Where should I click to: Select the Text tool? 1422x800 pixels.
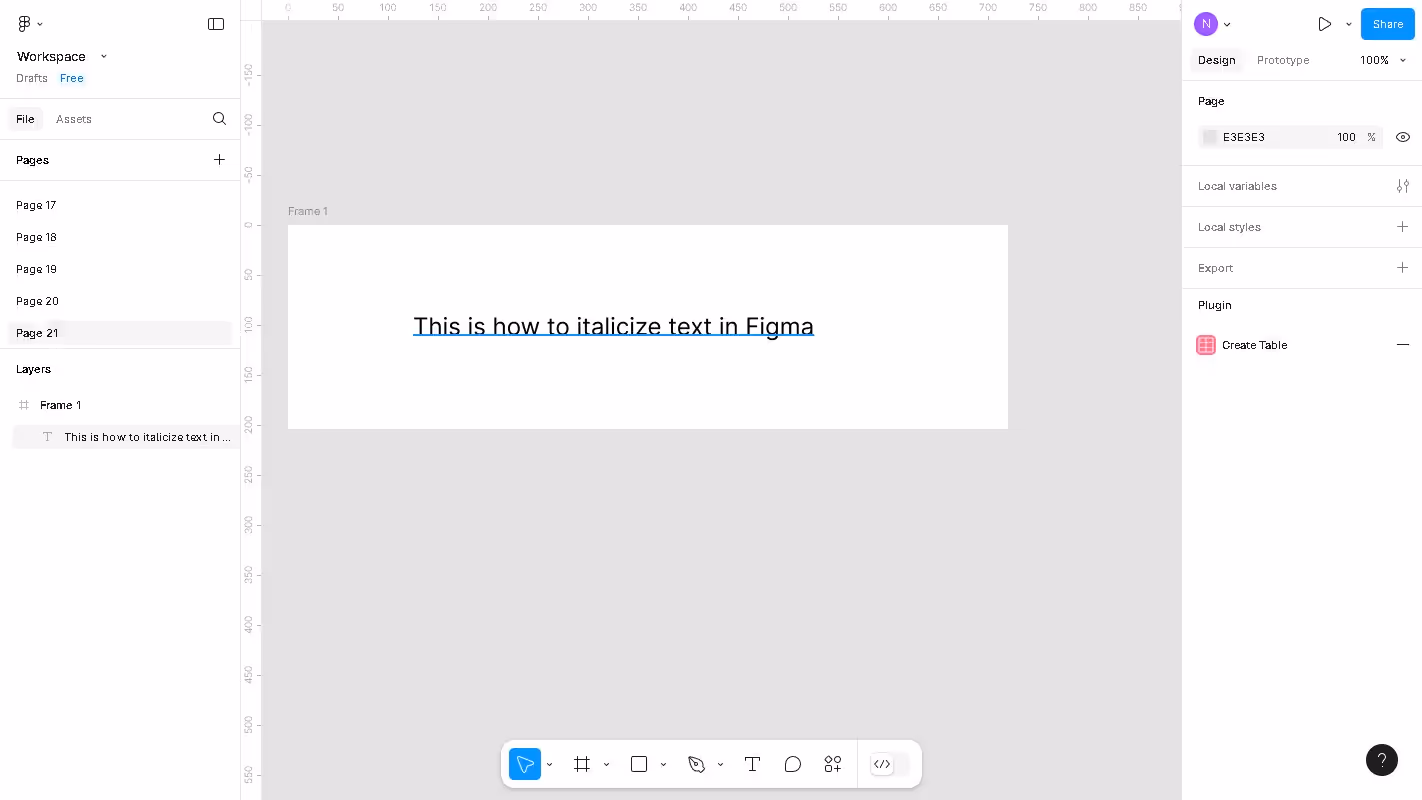point(753,764)
